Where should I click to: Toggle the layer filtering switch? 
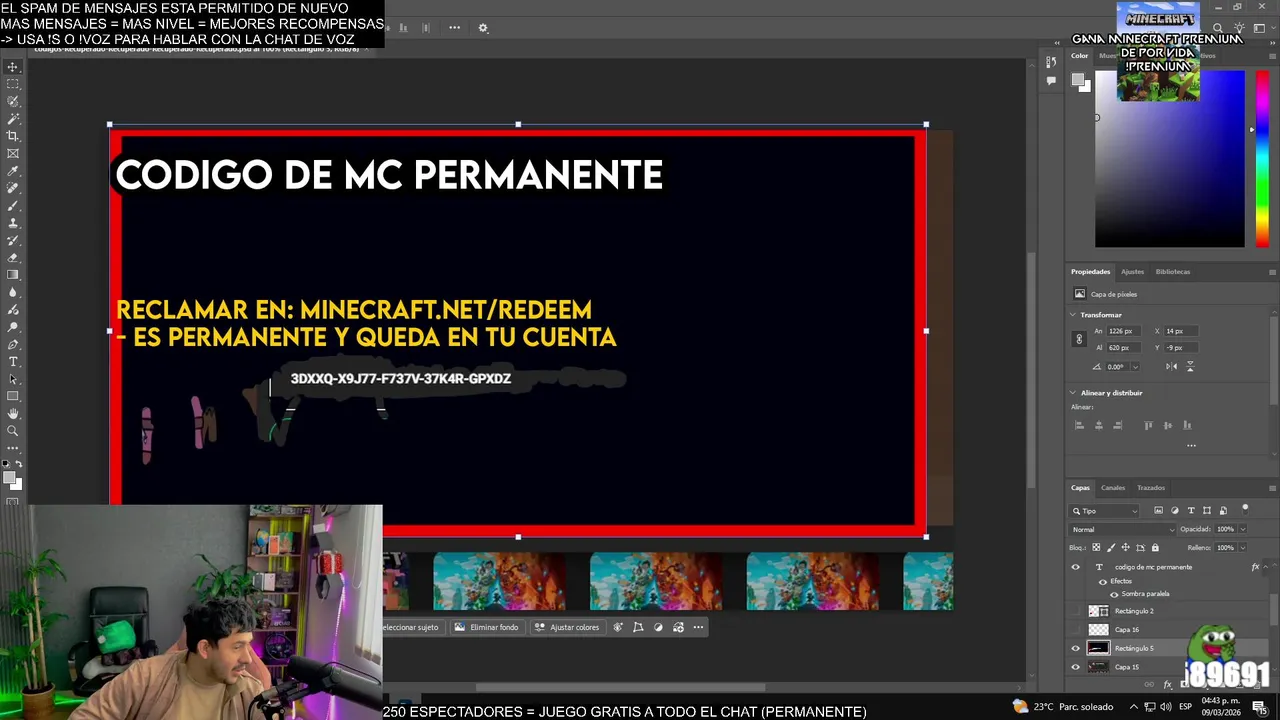click(x=1245, y=510)
